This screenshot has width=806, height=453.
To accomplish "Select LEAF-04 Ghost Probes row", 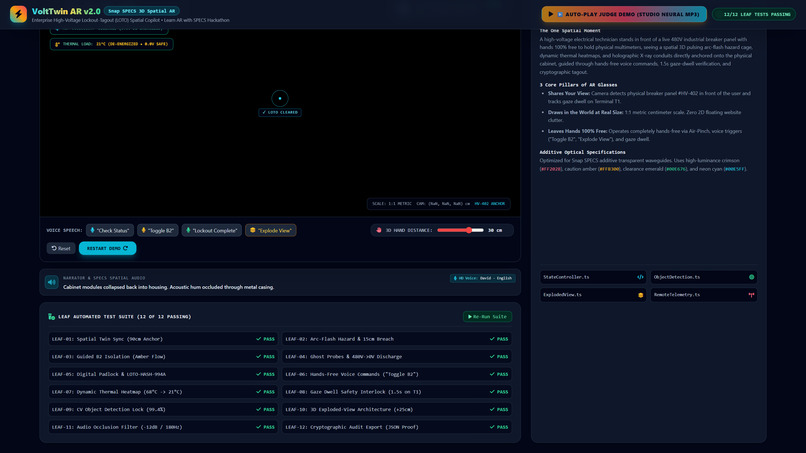I will pos(396,356).
